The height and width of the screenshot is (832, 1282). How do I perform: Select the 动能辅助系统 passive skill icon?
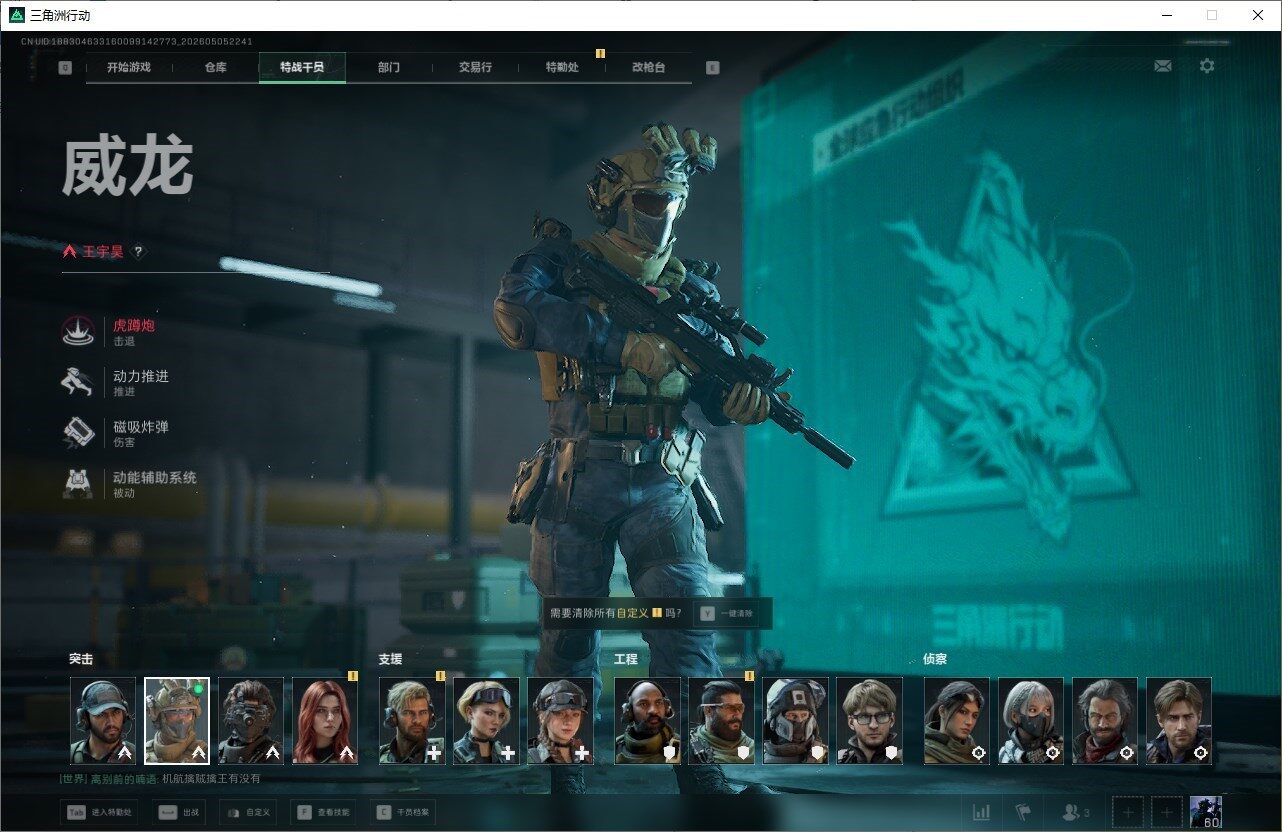click(x=77, y=484)
